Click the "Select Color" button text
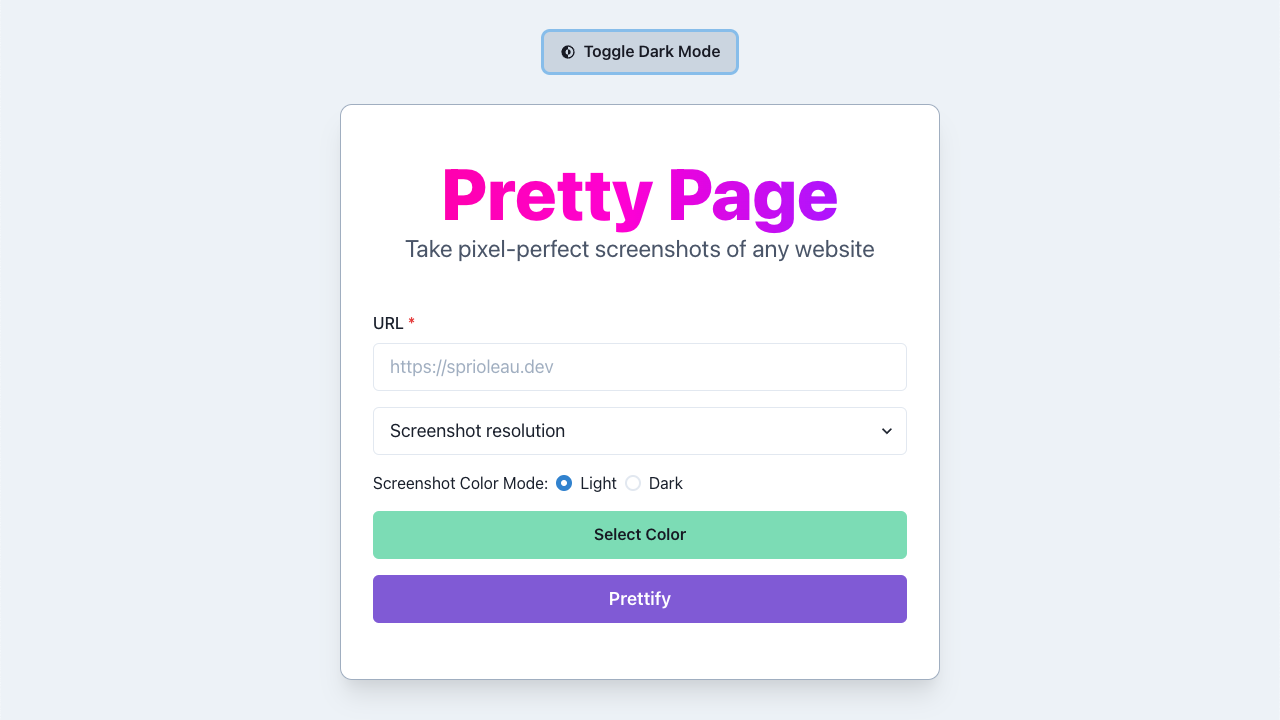 click(640, 535)
